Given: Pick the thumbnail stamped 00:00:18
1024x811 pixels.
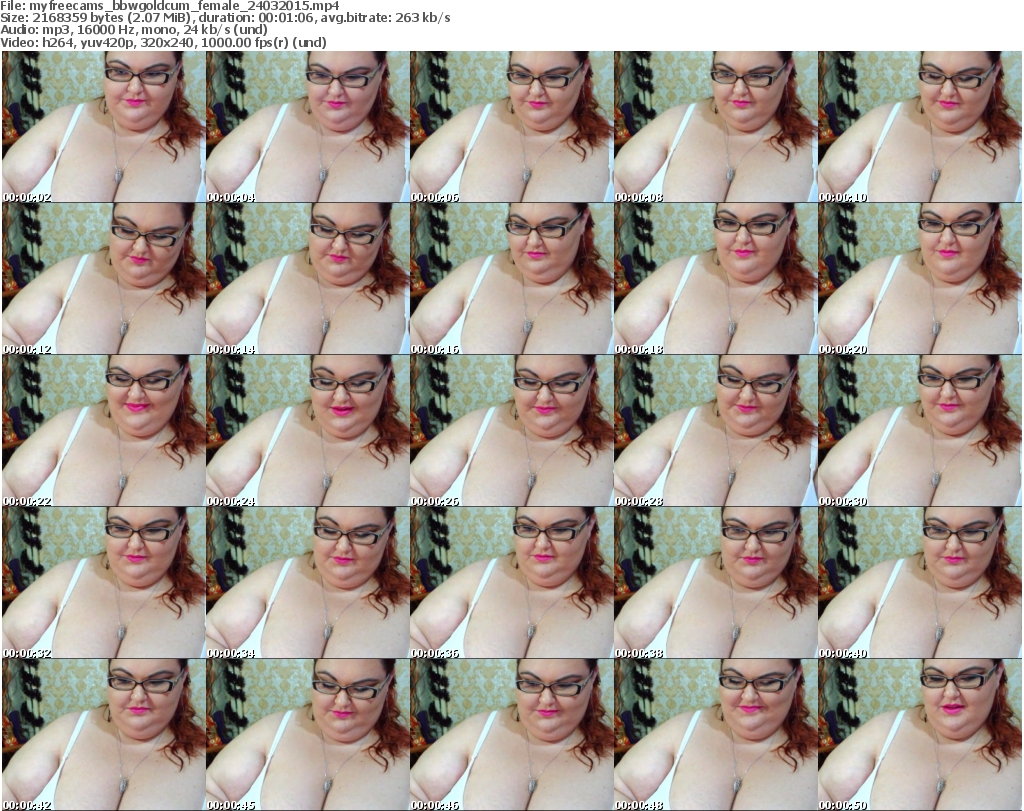Looking at the screenshot, I should pos(715,279).
